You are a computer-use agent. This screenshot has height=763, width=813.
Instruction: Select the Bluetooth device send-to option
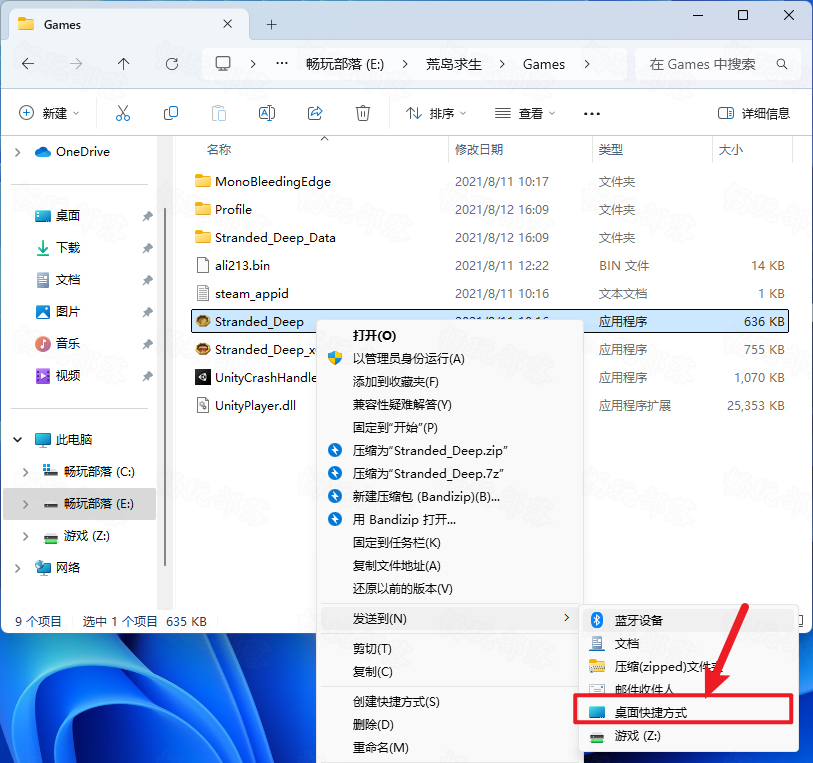689,620
